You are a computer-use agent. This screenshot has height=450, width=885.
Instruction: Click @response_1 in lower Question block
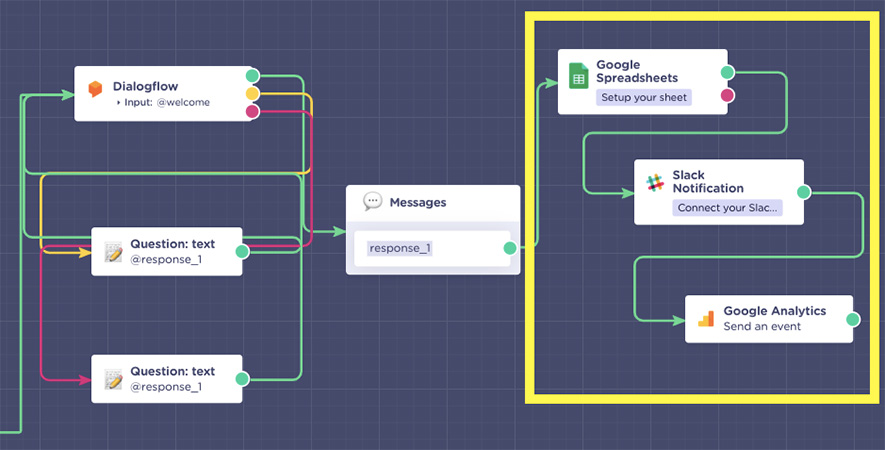click(166, 387)
